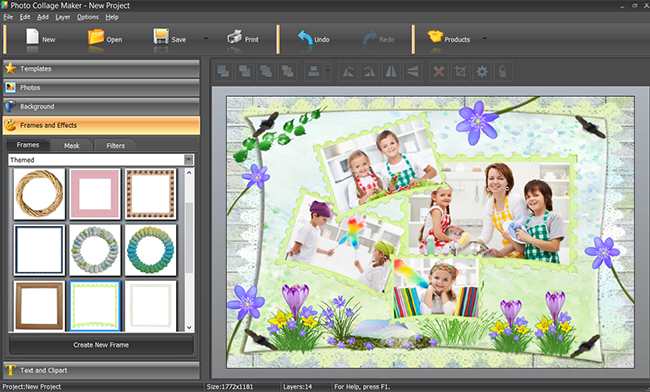This screenshot has width=650, height=392.
Task: Click the bring forward layer icon
Action: 245,72
